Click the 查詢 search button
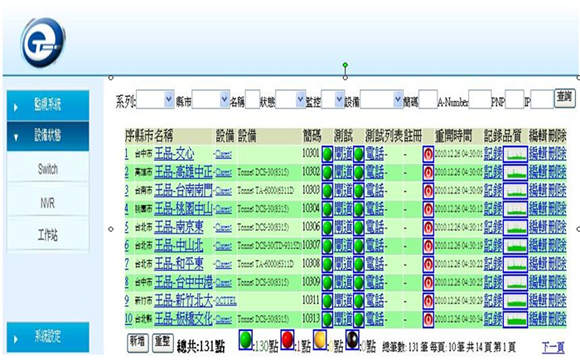580x360 pixels. tap(564, 98)
